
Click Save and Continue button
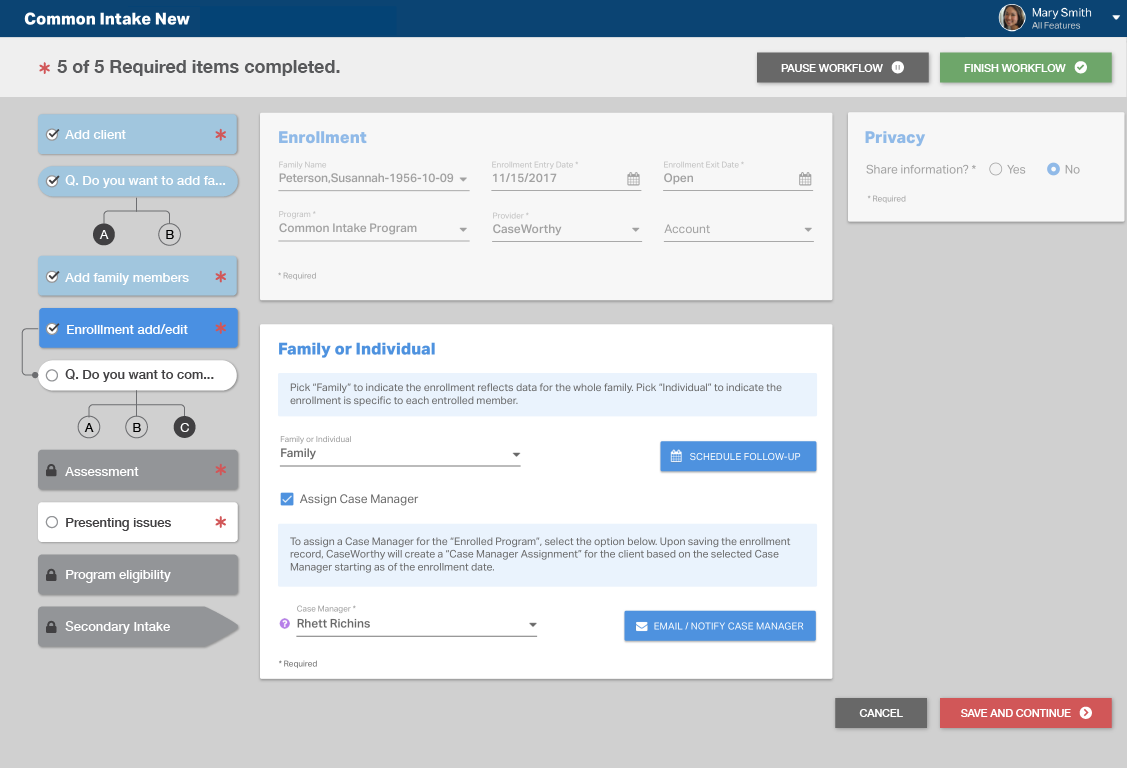pyautogui.click(x=1026, y=713)
